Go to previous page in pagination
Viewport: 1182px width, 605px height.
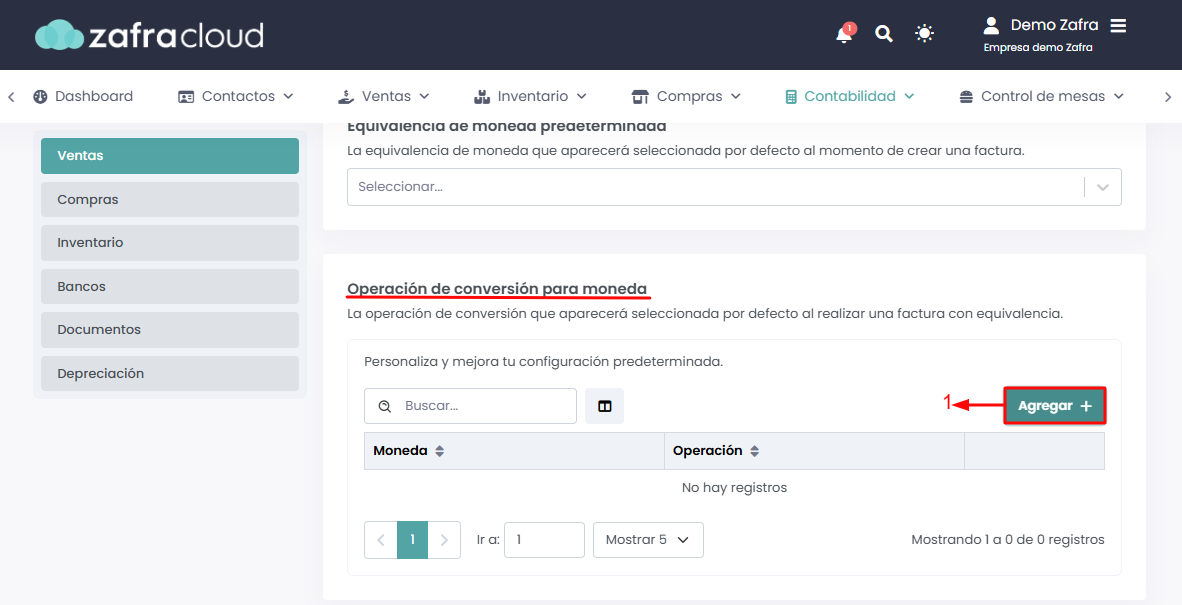(x=381, y=540)
